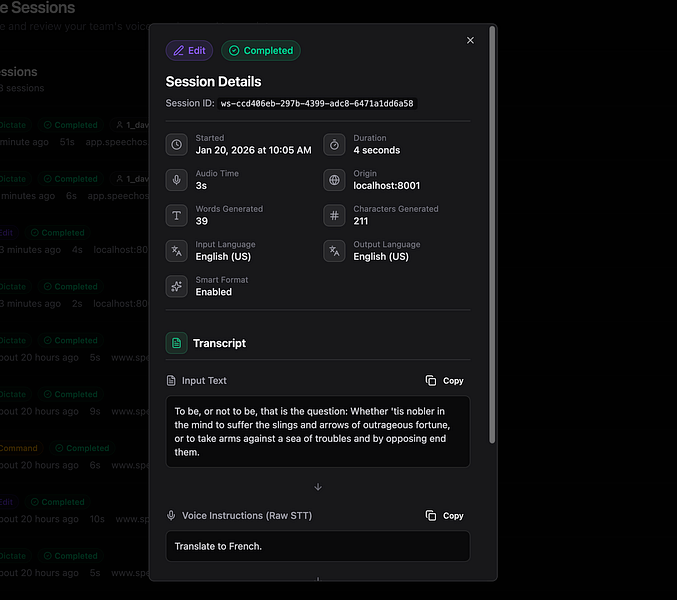Copy the Input Text content
The image size is (677, 600).
(444, 381)
